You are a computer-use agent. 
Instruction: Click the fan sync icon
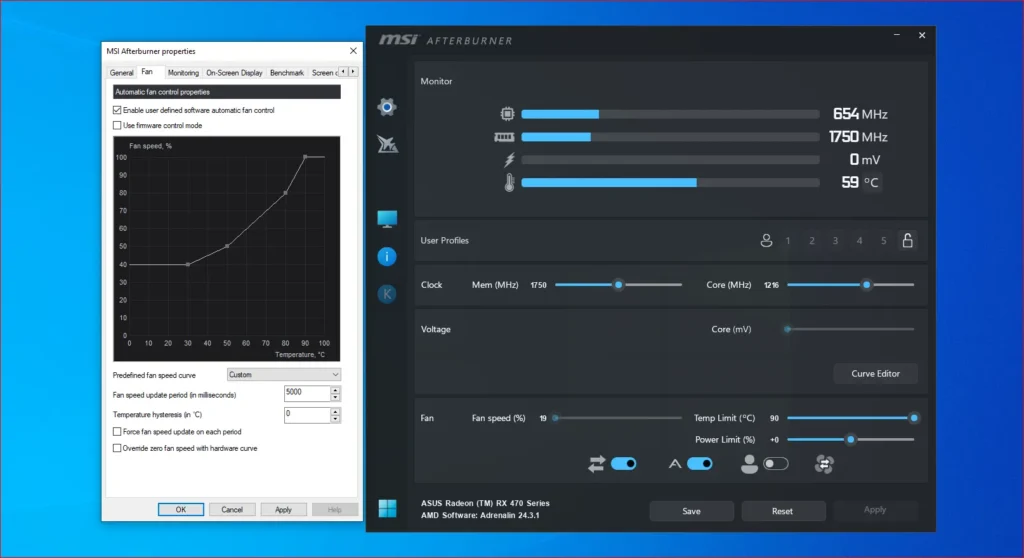click(824, 464)
